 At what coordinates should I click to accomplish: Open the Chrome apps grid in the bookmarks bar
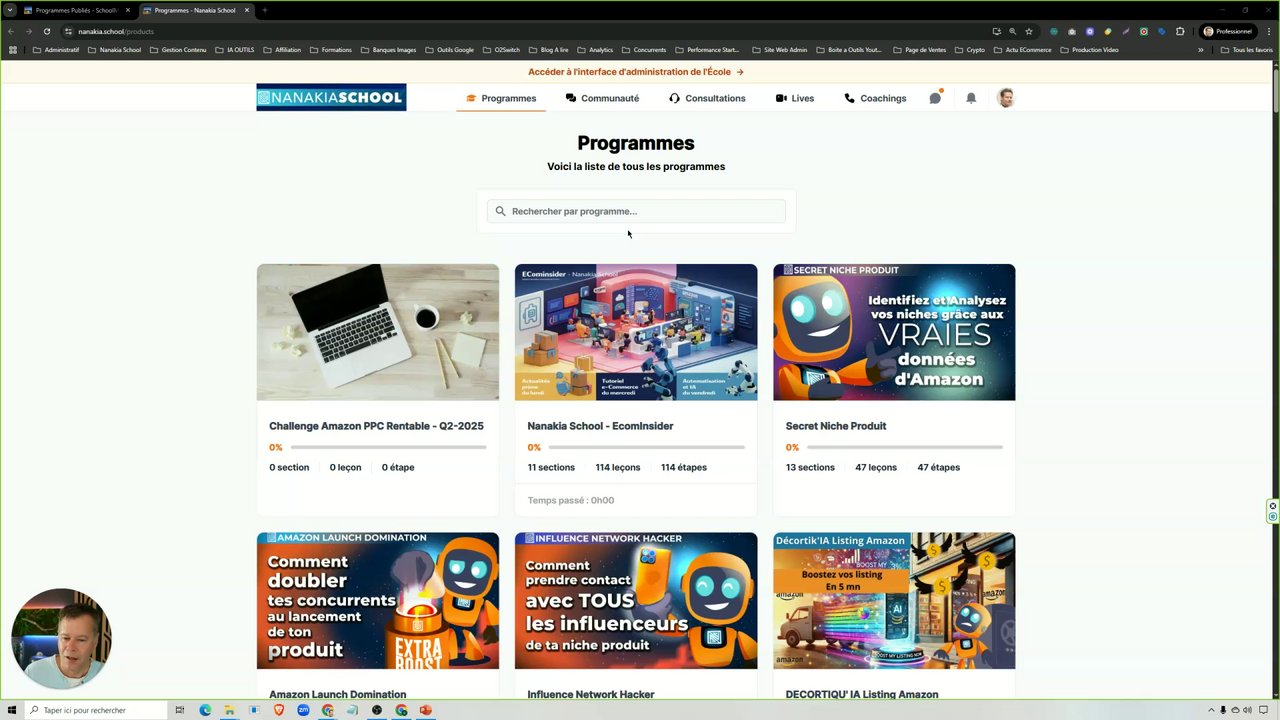[13, 50]
